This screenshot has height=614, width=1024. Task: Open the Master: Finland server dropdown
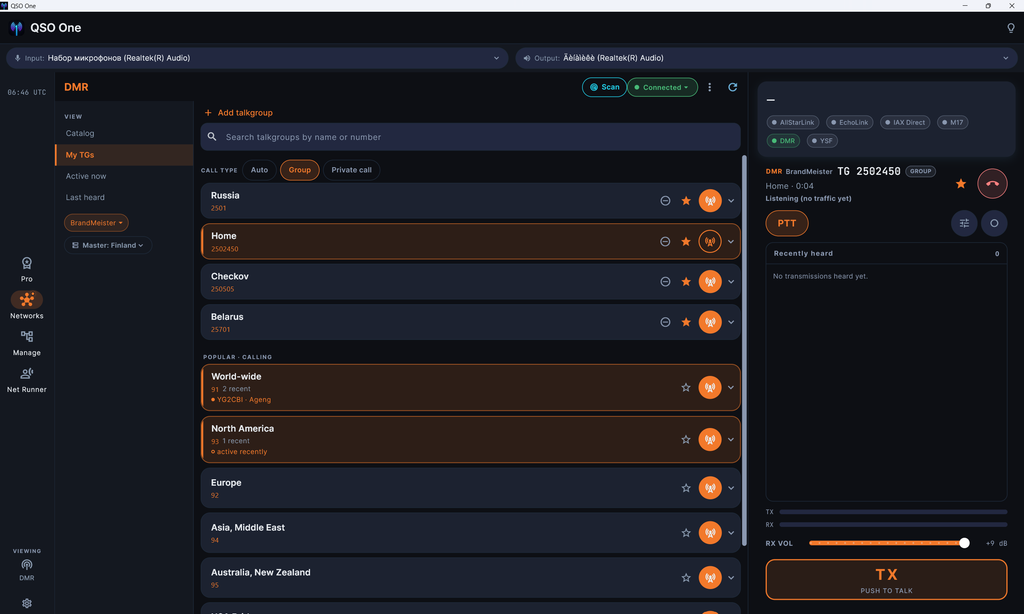tap(108, 246)
